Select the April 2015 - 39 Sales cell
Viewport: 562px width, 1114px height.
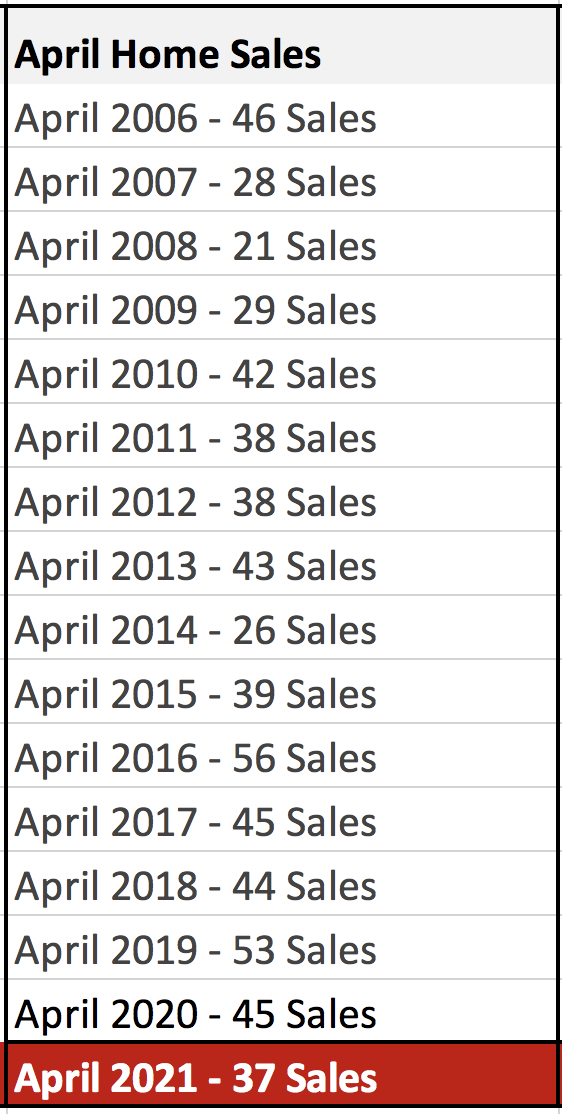click(281, 691)
